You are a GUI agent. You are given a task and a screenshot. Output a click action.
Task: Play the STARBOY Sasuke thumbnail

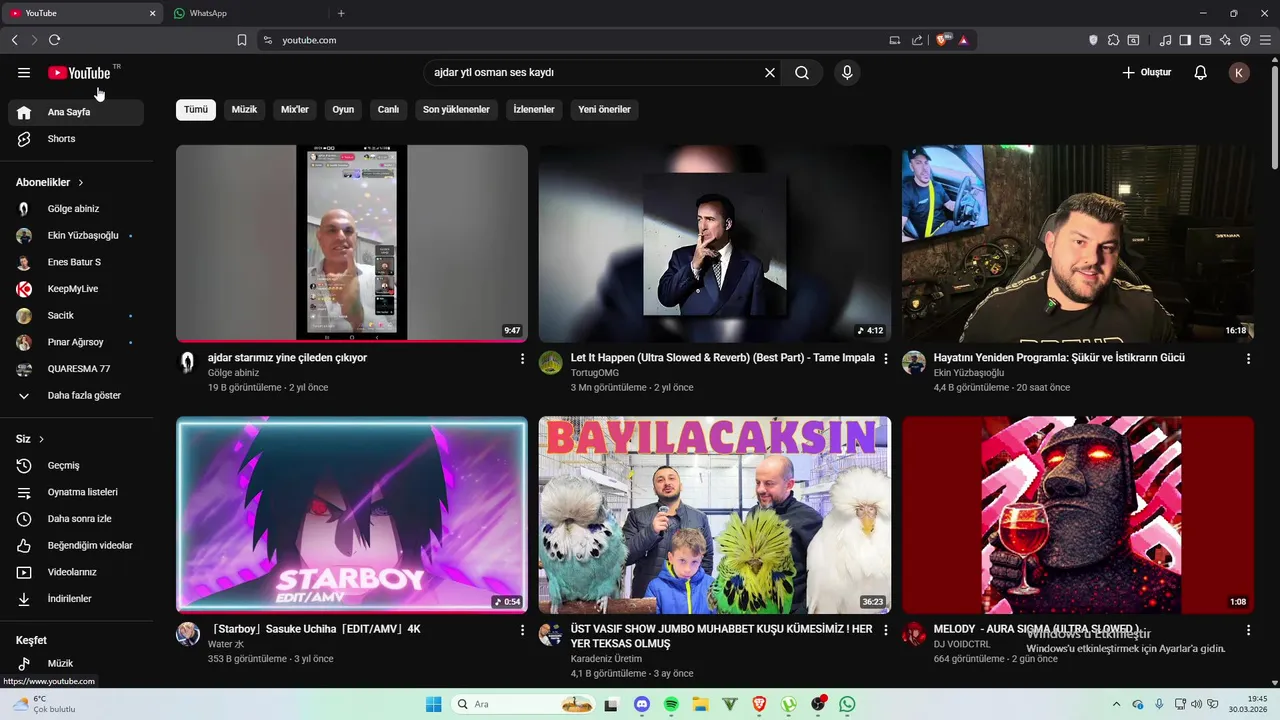click(x=352, y=515)
